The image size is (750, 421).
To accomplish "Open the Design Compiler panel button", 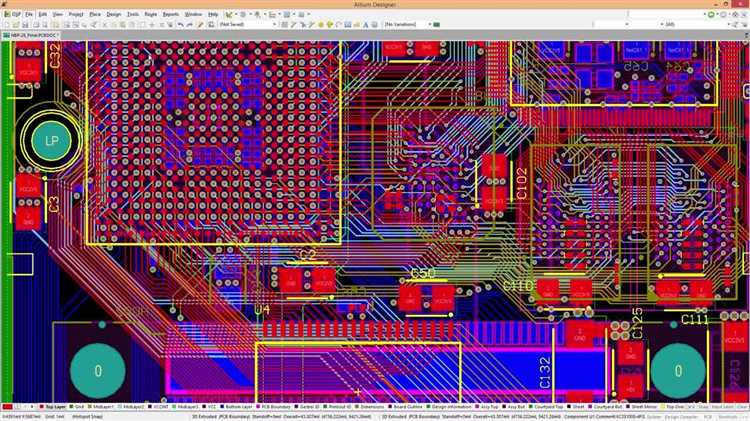I will click(682, 417).
